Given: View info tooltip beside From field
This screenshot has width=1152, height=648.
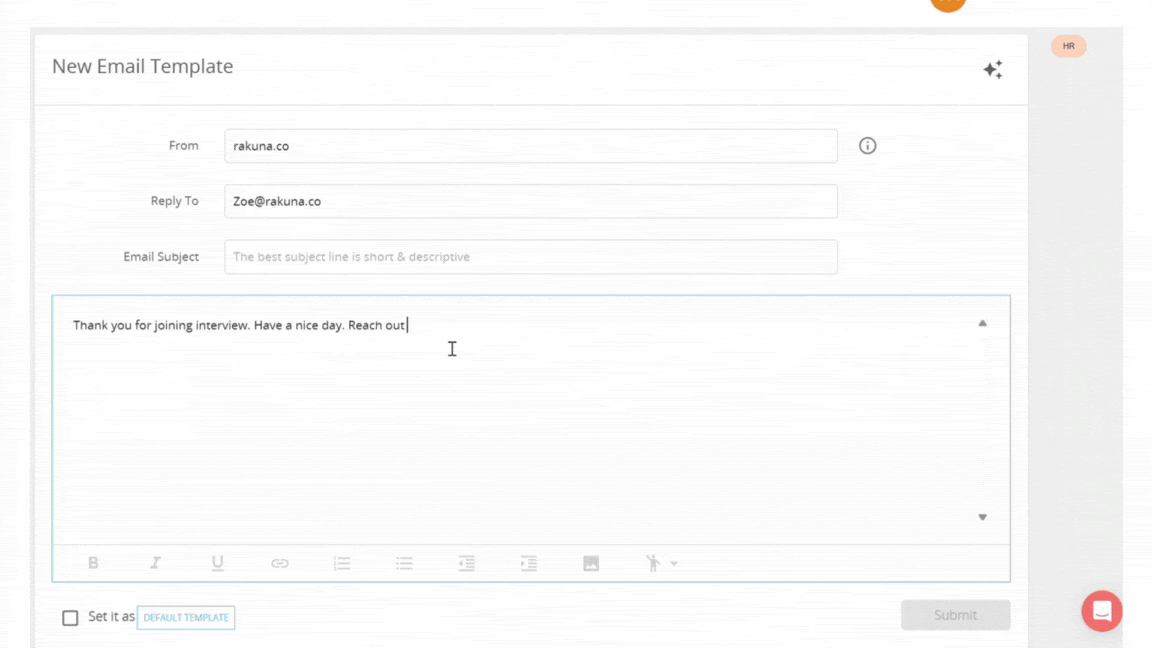Looking at the screenshot, I should 867,146.
